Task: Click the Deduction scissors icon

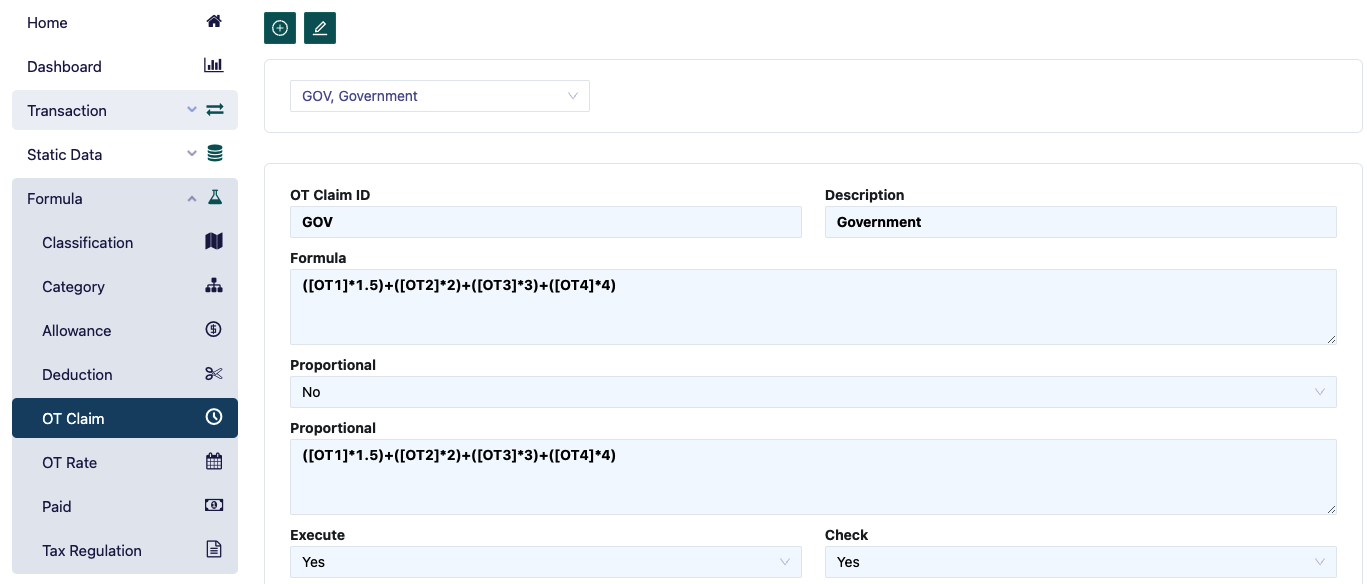Action: point(214,373)
